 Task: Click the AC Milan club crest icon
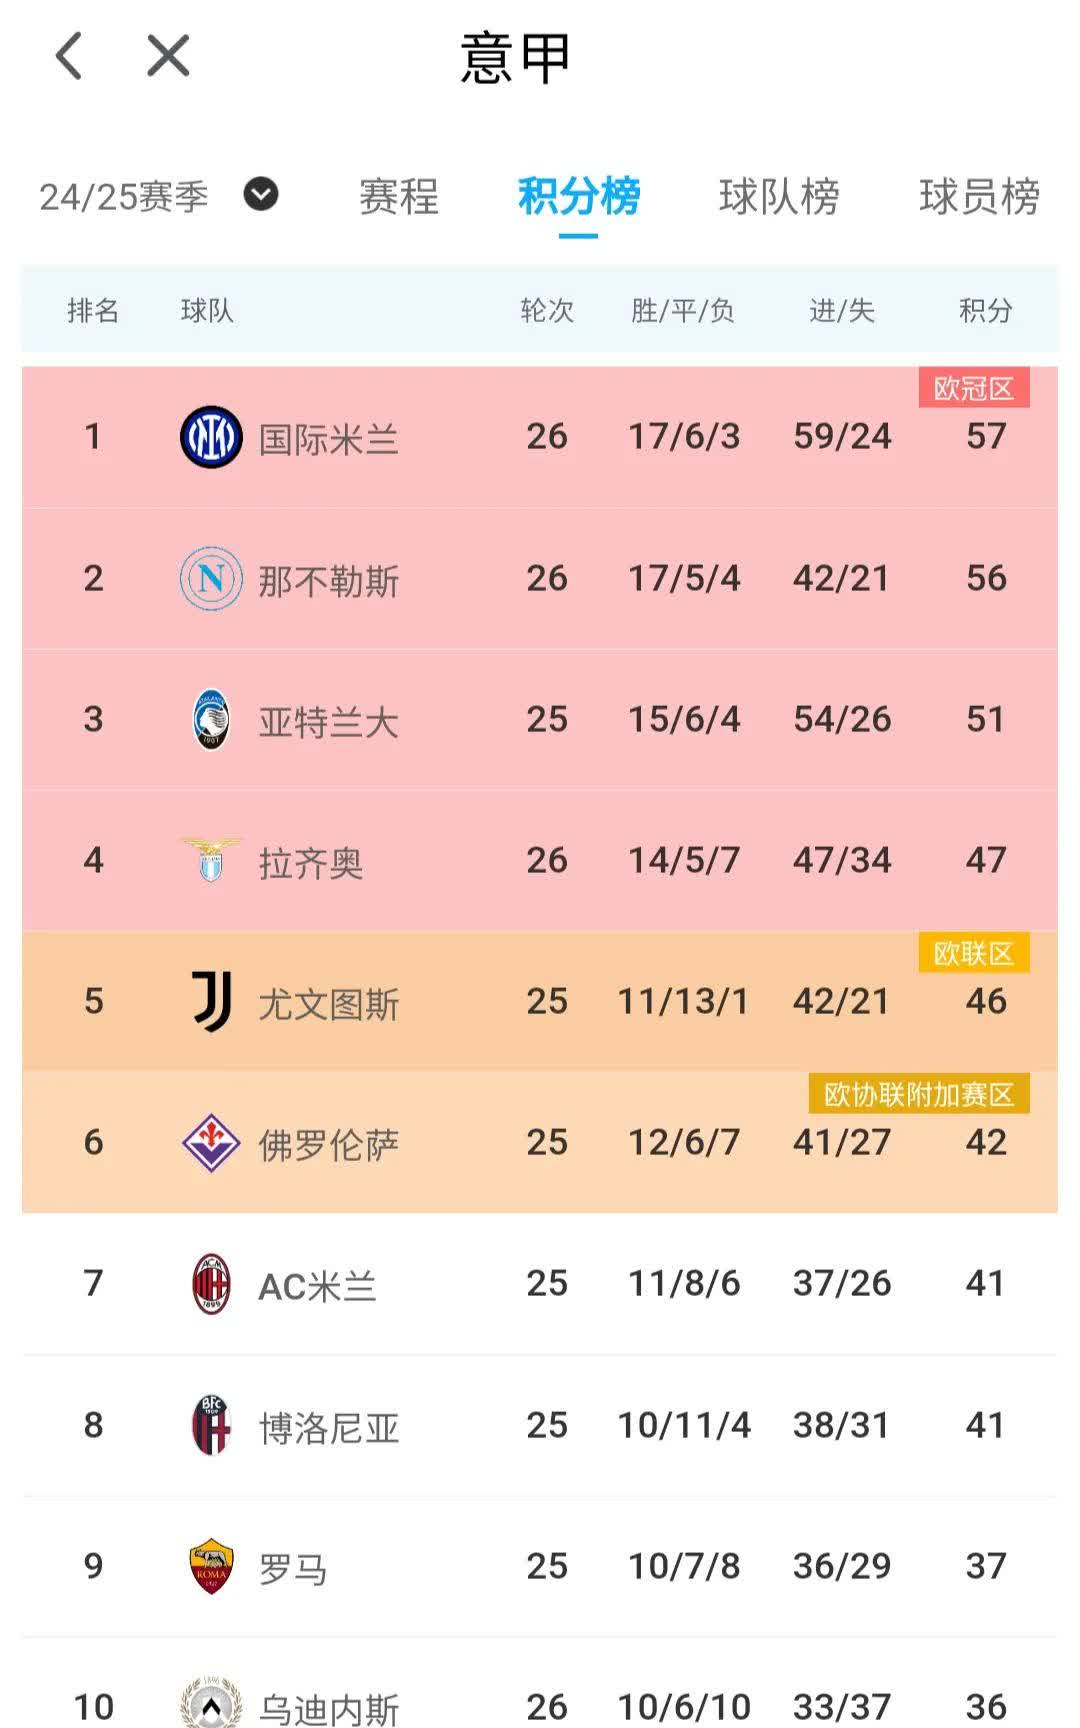pyautogui.click(x=210, y=1284)
